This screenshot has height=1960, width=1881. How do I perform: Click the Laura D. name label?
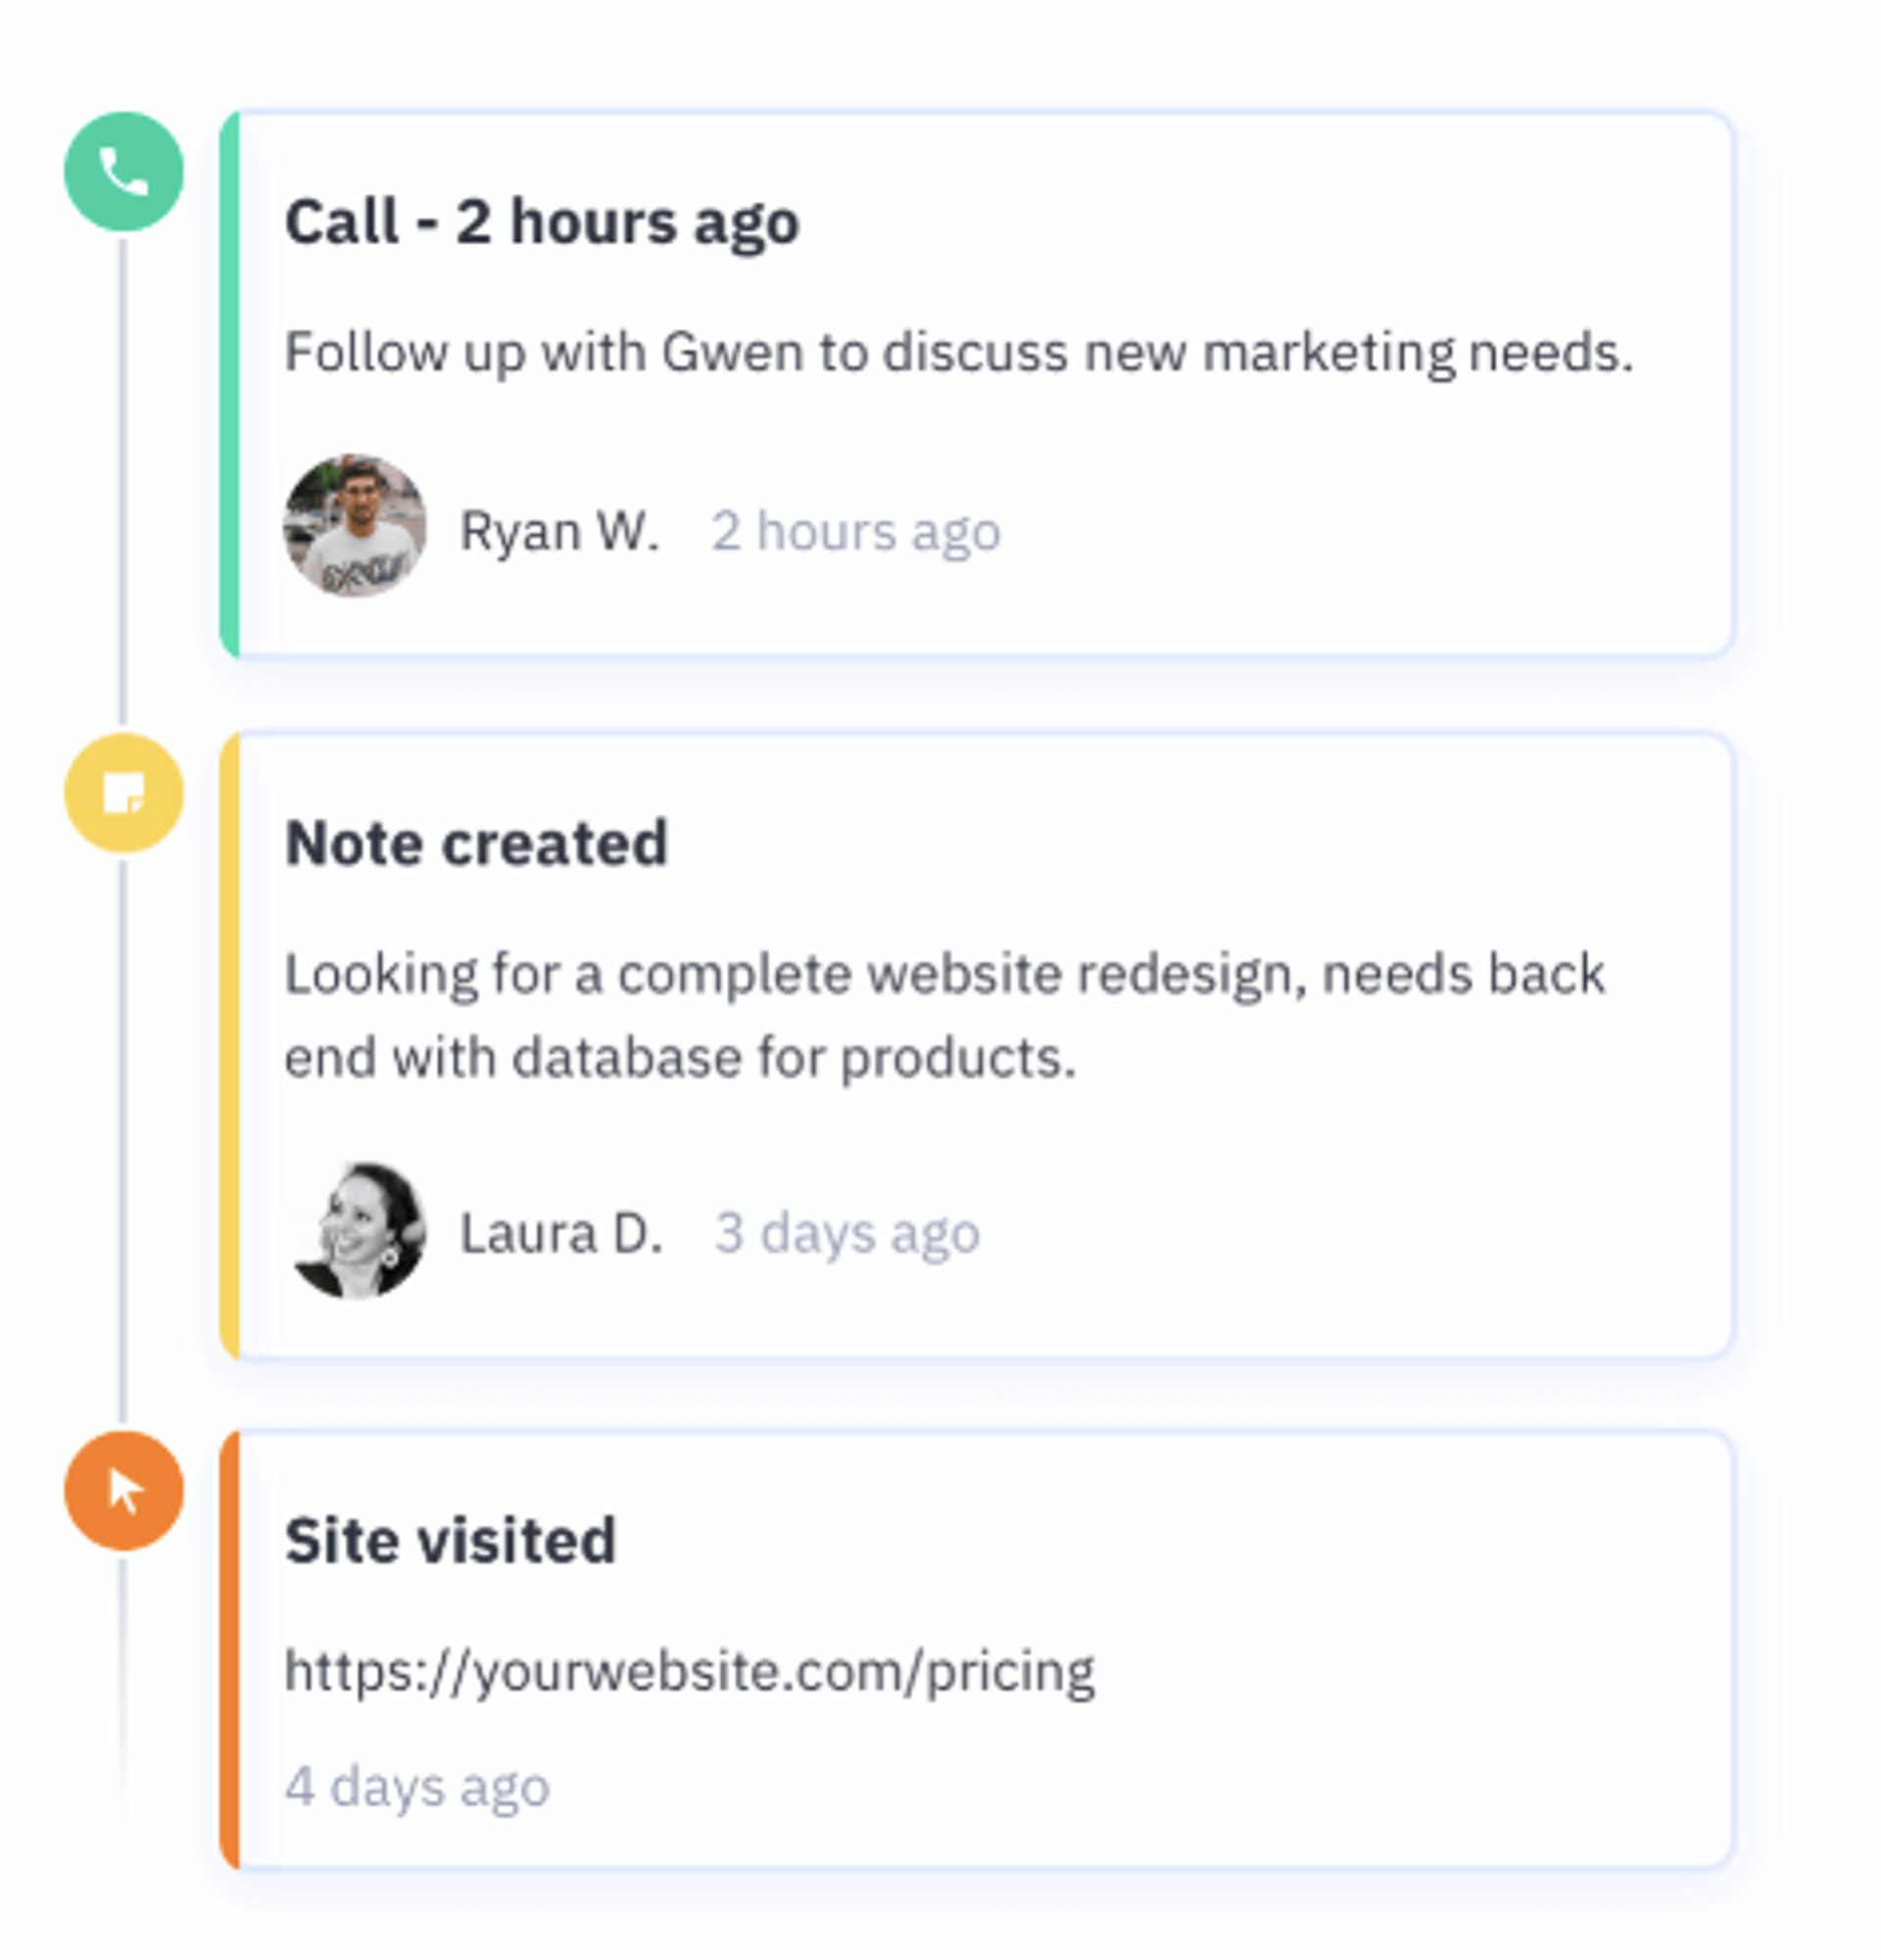[x=561, y=1233]
